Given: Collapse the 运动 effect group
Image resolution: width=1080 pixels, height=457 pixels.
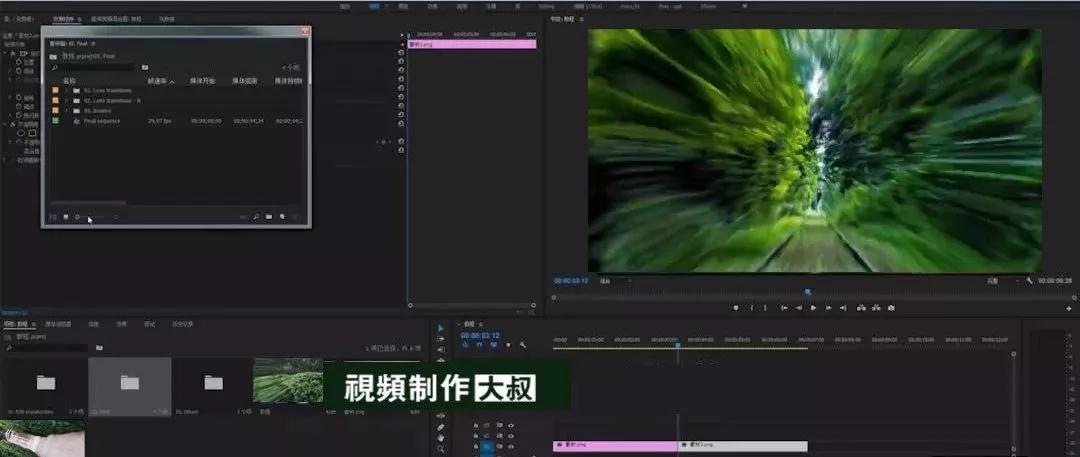Looking at the screenshot, I should (x=4, y=53).
